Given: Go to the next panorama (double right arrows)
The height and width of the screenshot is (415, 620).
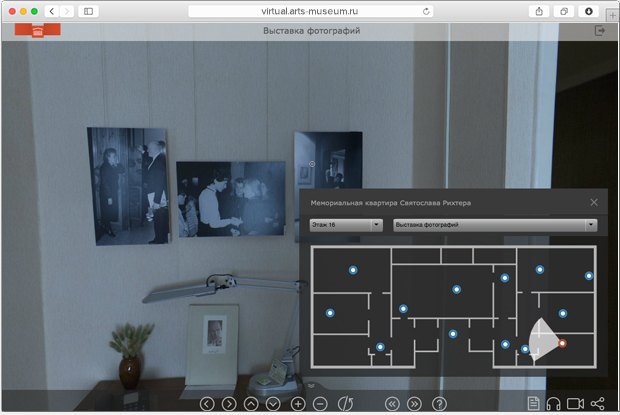Looking at the screenshot, I should point(414,404).
